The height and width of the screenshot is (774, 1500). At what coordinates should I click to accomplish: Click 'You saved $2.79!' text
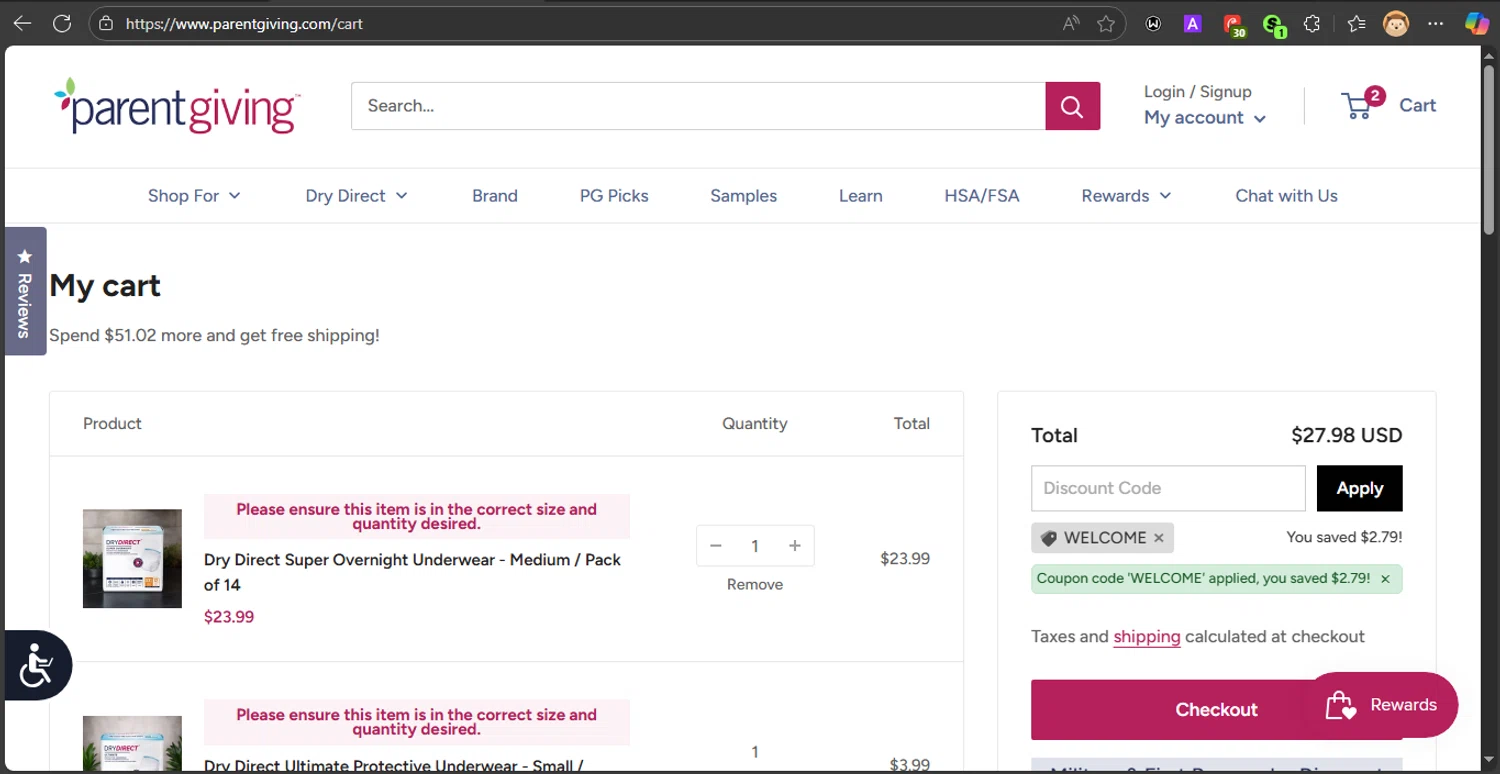point(1344,538)
